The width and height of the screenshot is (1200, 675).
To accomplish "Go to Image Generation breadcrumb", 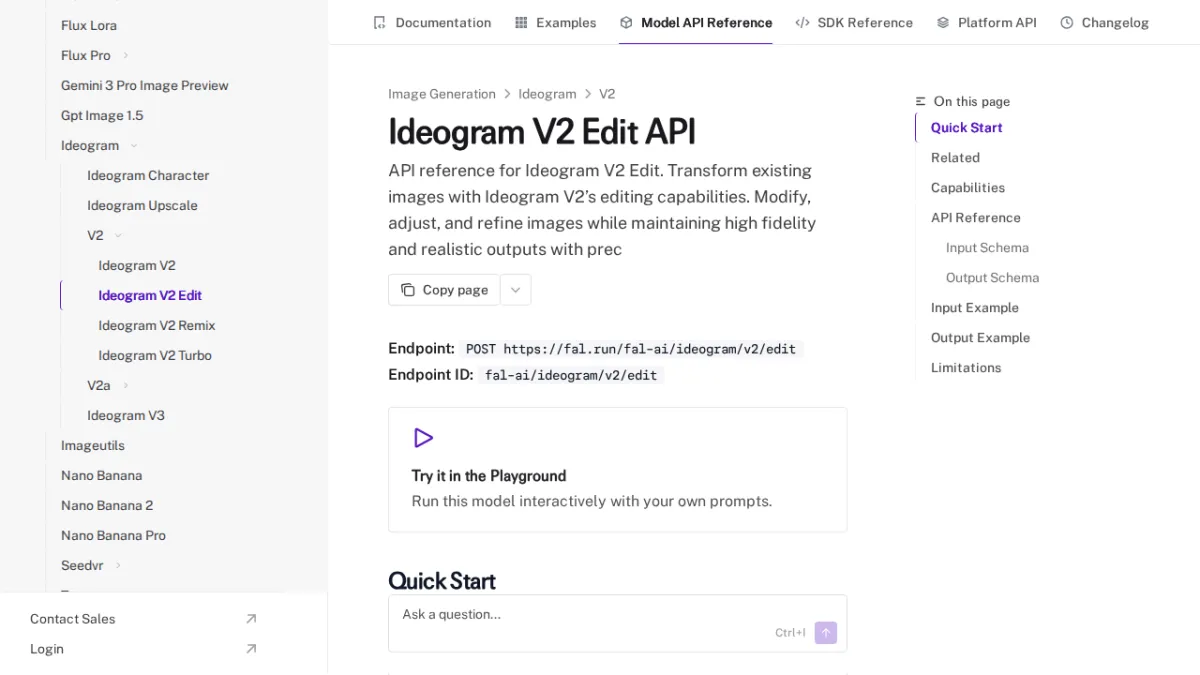I will 442,94.
